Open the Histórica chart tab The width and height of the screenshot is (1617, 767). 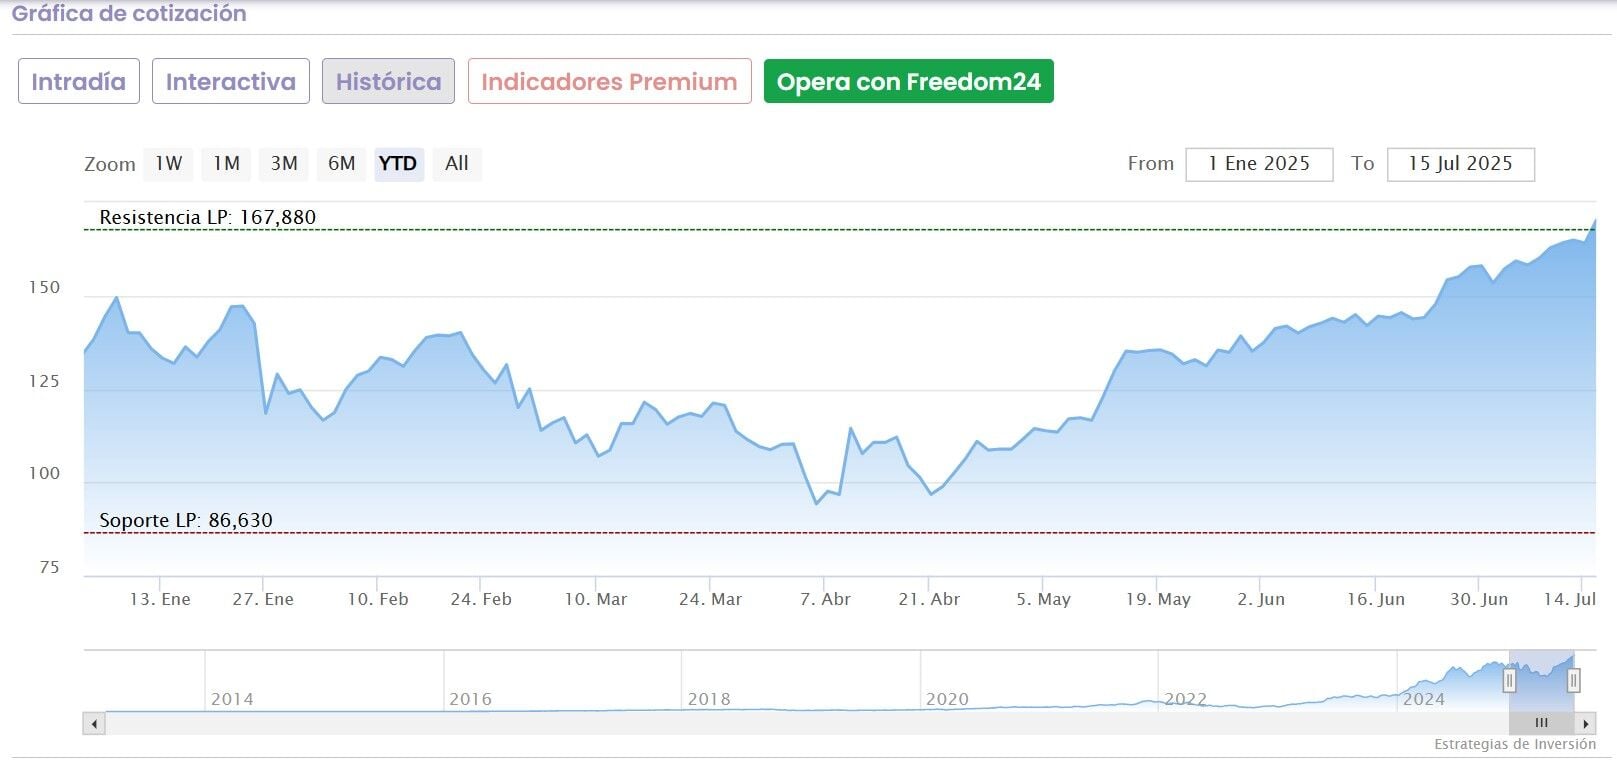click(x=388, y=82)
